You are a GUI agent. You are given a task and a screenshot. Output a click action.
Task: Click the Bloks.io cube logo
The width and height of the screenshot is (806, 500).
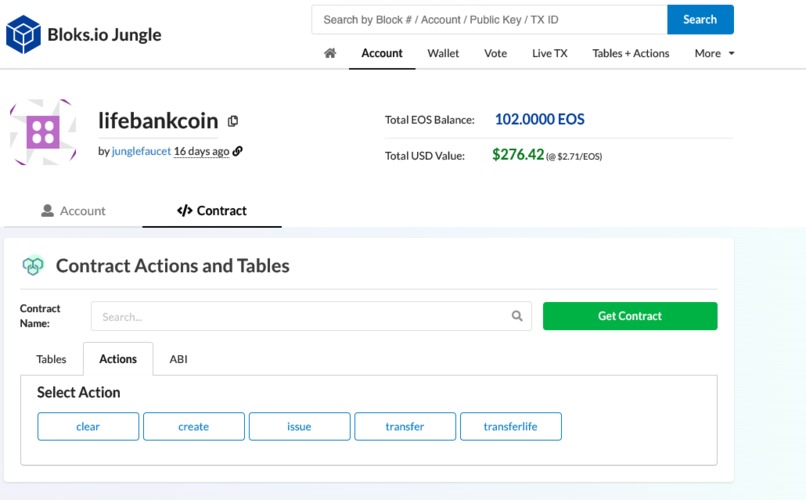coord(23,34)
